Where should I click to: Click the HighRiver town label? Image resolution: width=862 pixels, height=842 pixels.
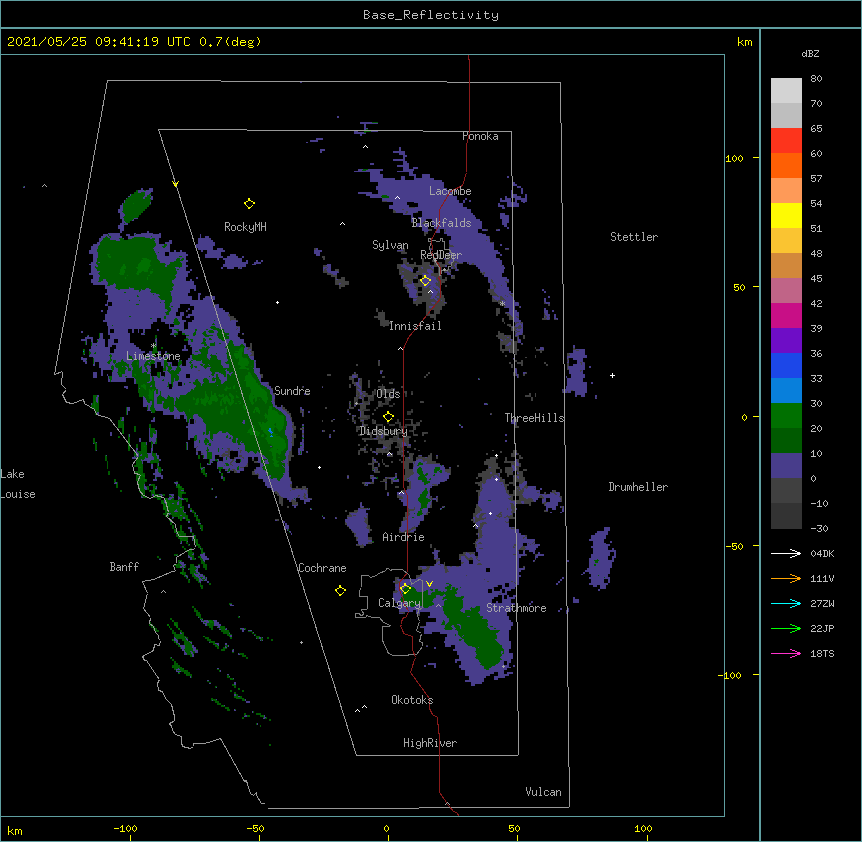tap(430, 743)
